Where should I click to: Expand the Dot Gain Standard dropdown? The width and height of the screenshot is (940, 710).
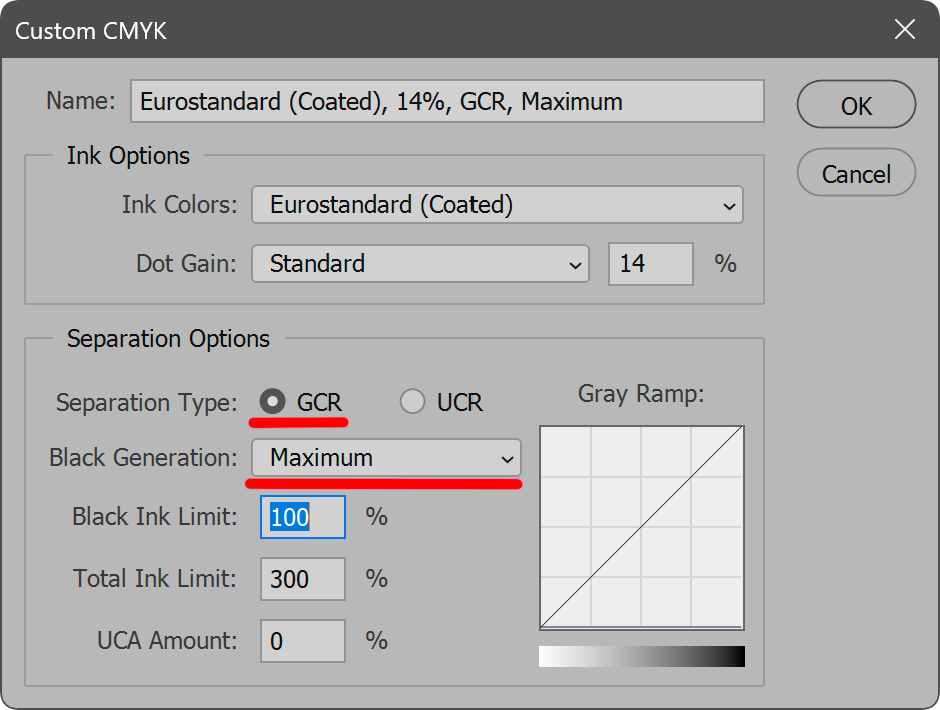tap(419, 264)
